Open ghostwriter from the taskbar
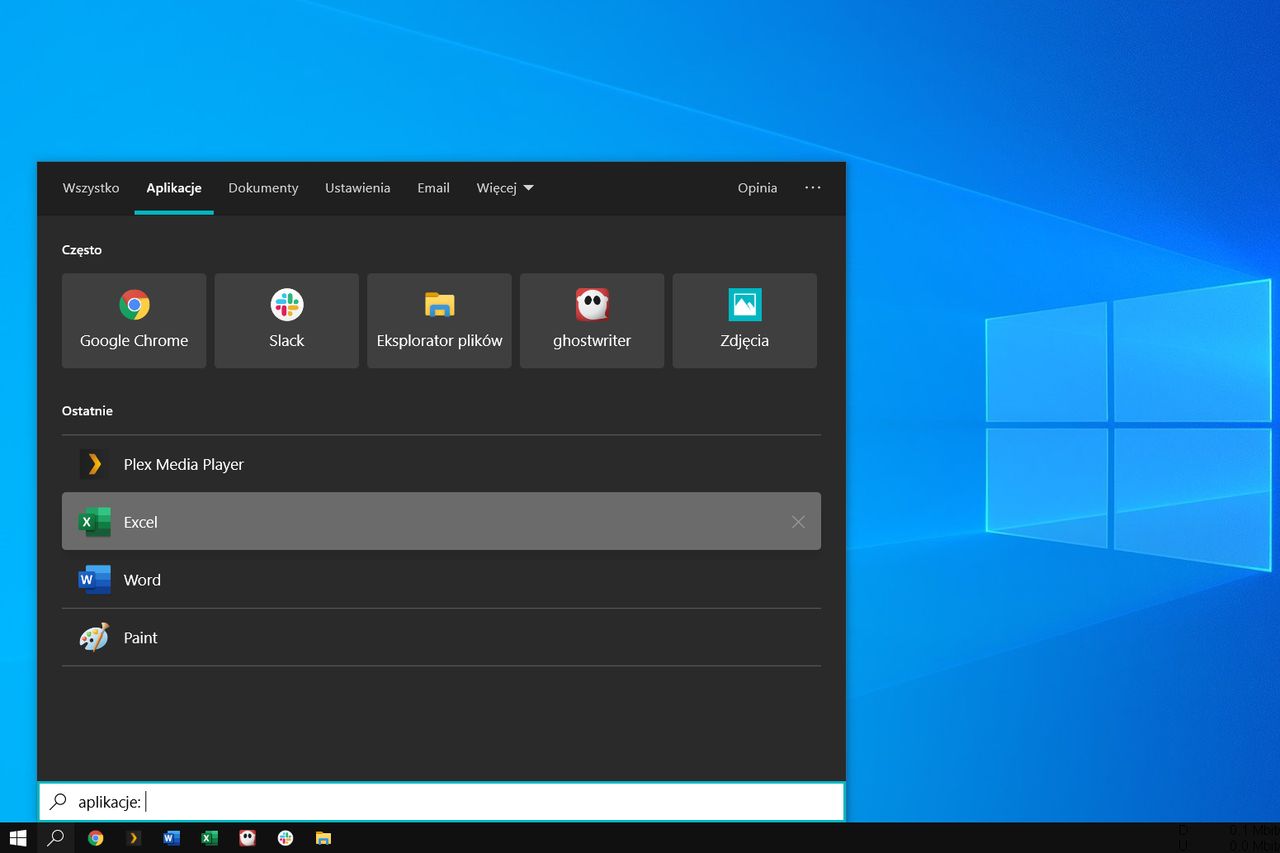Image resolution: width=1280 pixels, height=853 pixels. point(247,838)
